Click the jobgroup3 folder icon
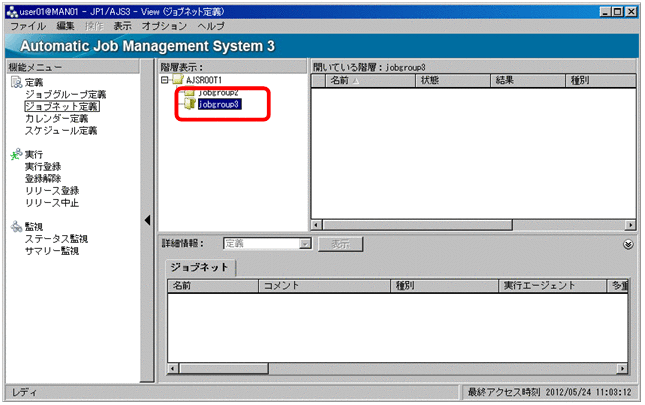 point(190,104)
